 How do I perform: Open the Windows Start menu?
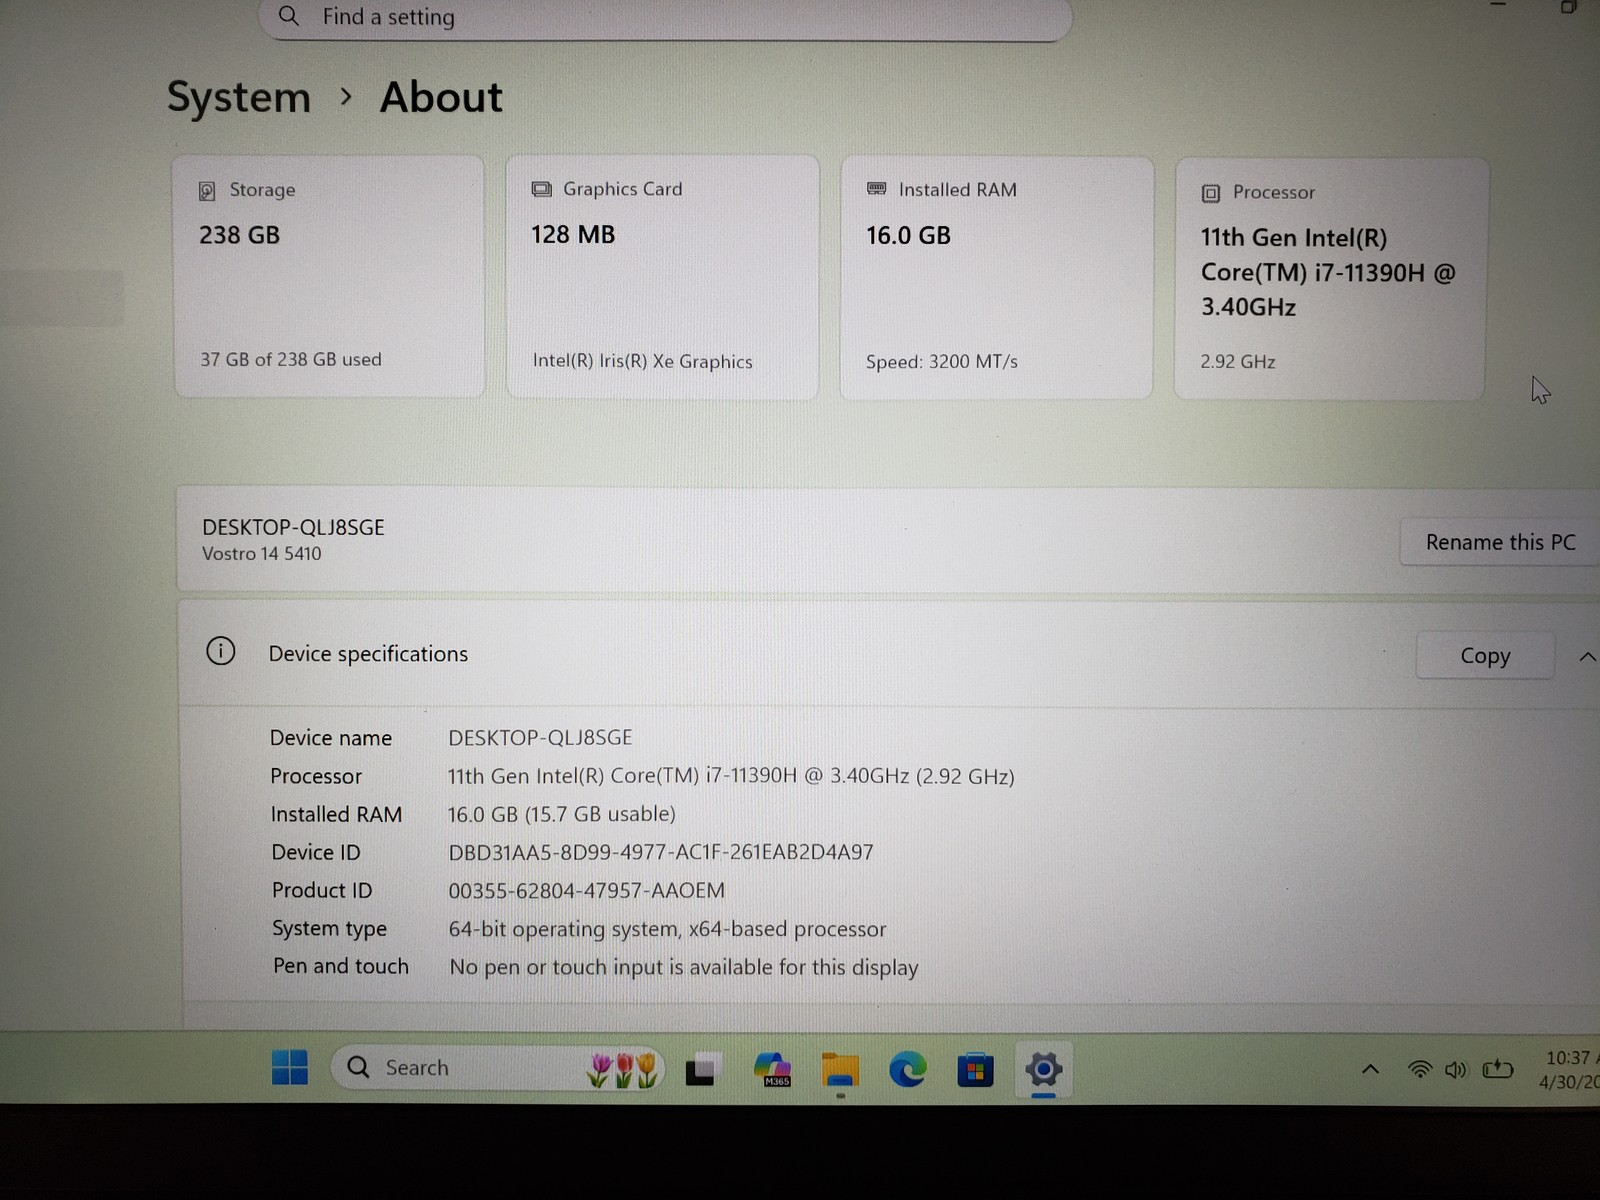coord(290,1068)
